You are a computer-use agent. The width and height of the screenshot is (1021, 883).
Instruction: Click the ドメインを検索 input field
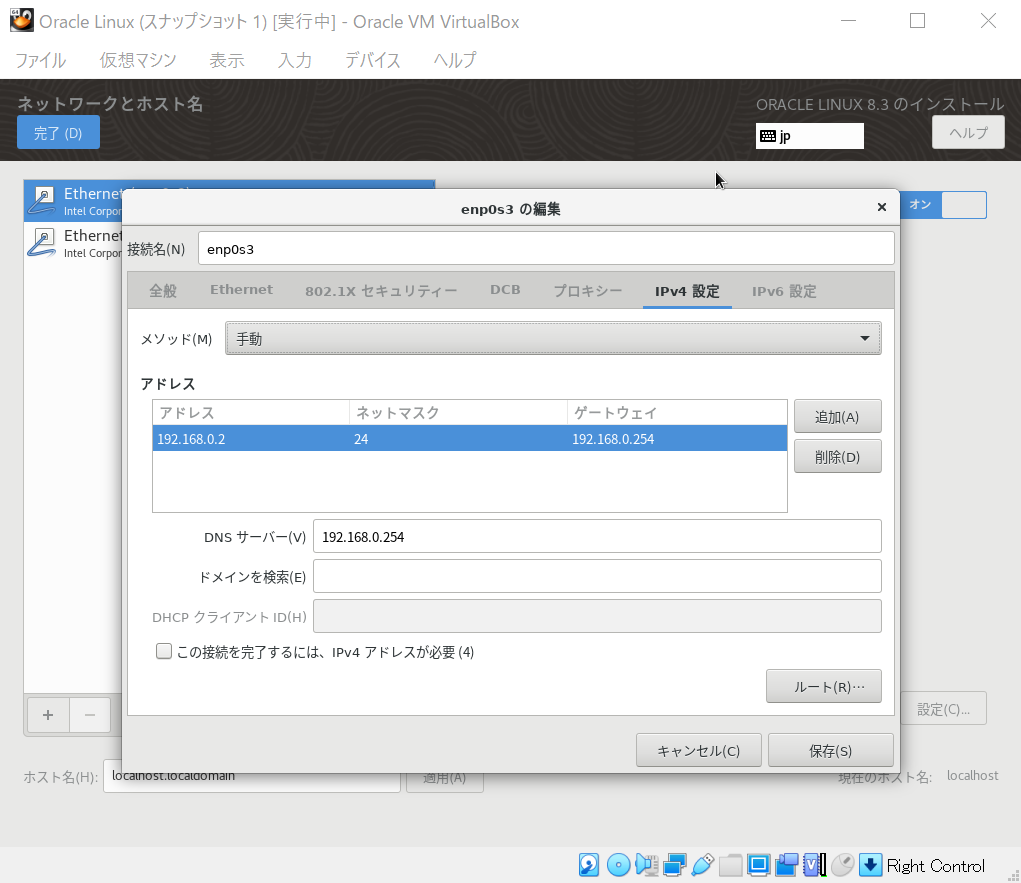pos(597,576)
